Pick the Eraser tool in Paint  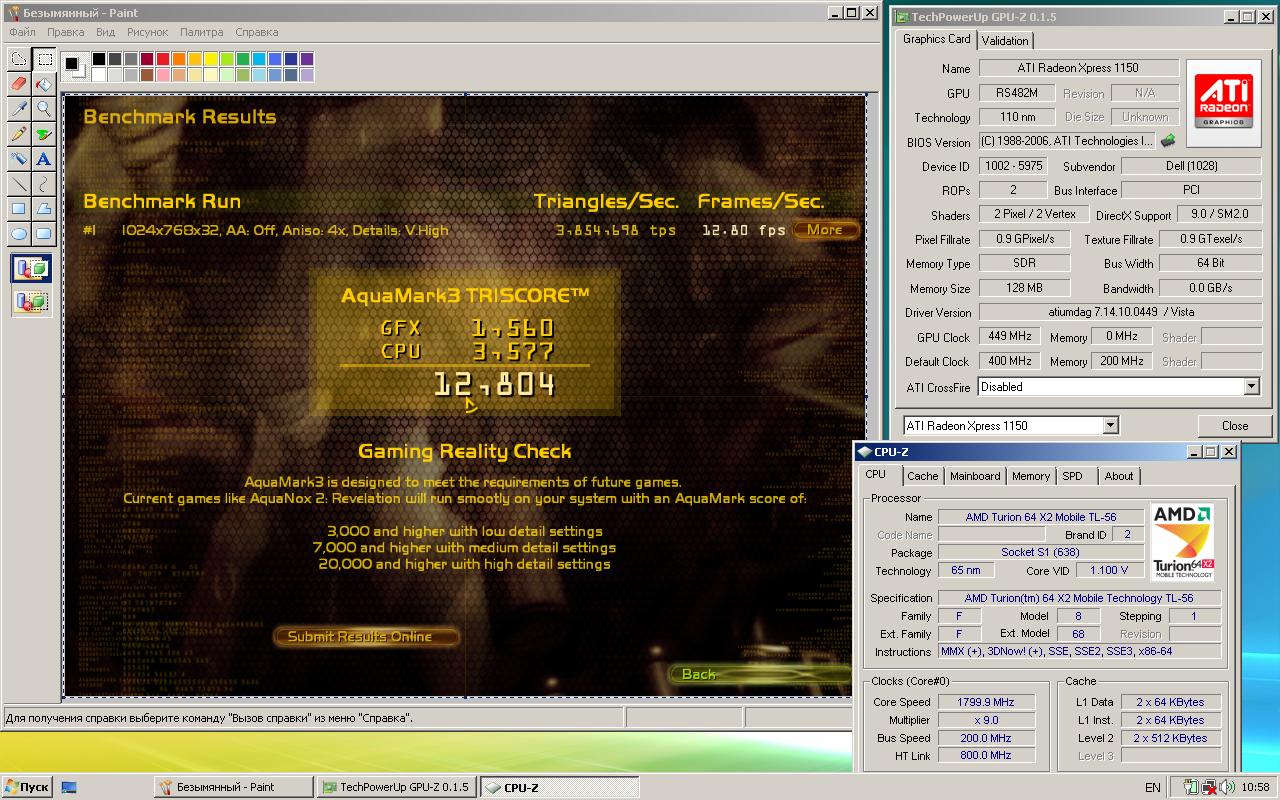pos(18,84)
